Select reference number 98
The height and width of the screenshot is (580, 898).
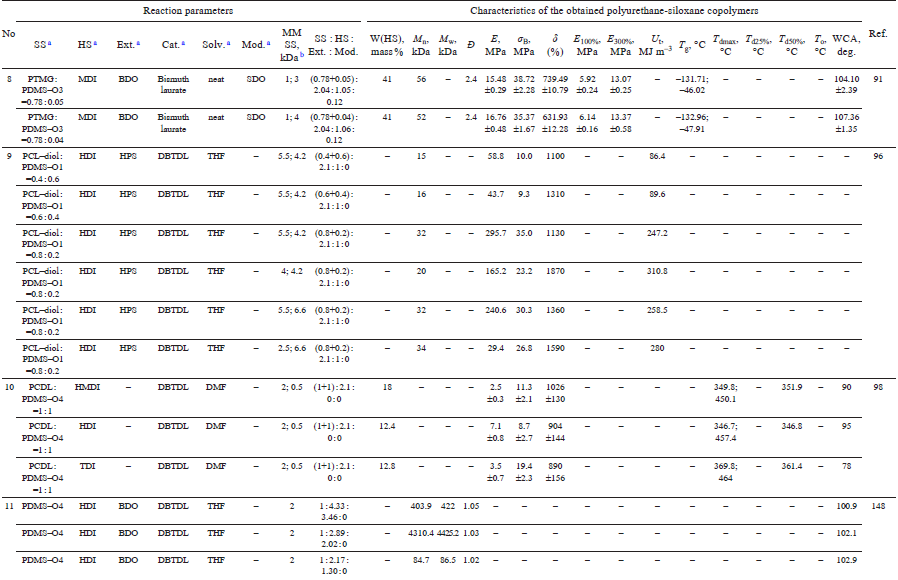pos(877,387)
